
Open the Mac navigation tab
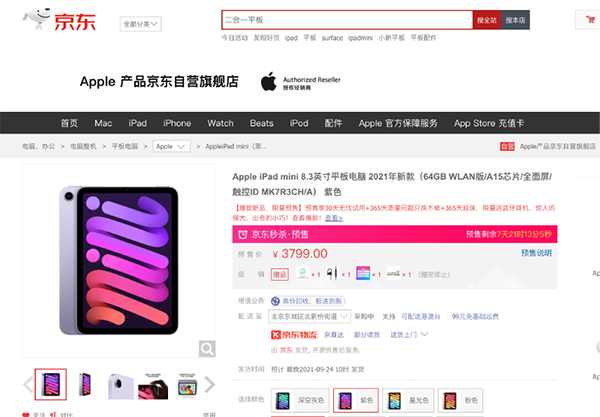[x=103, y=123]
